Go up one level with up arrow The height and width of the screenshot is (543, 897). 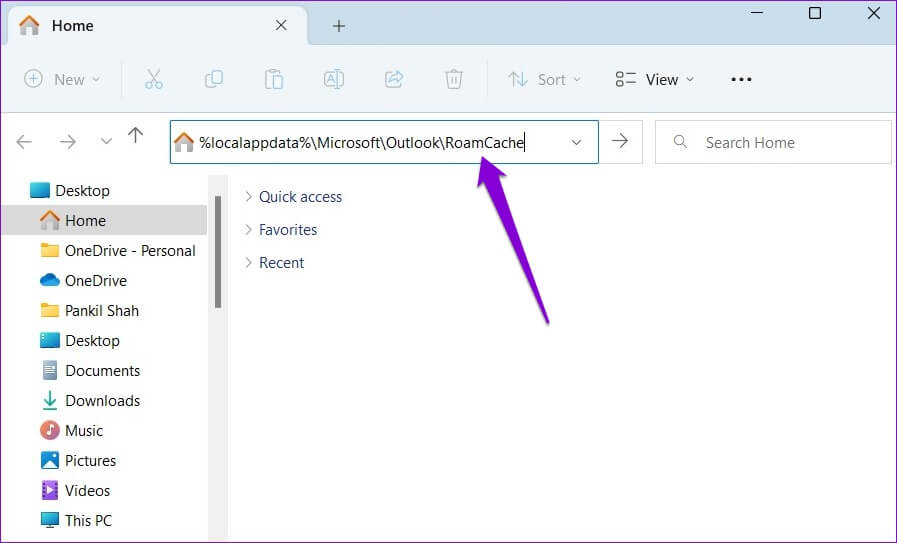(x=136, y=135)
